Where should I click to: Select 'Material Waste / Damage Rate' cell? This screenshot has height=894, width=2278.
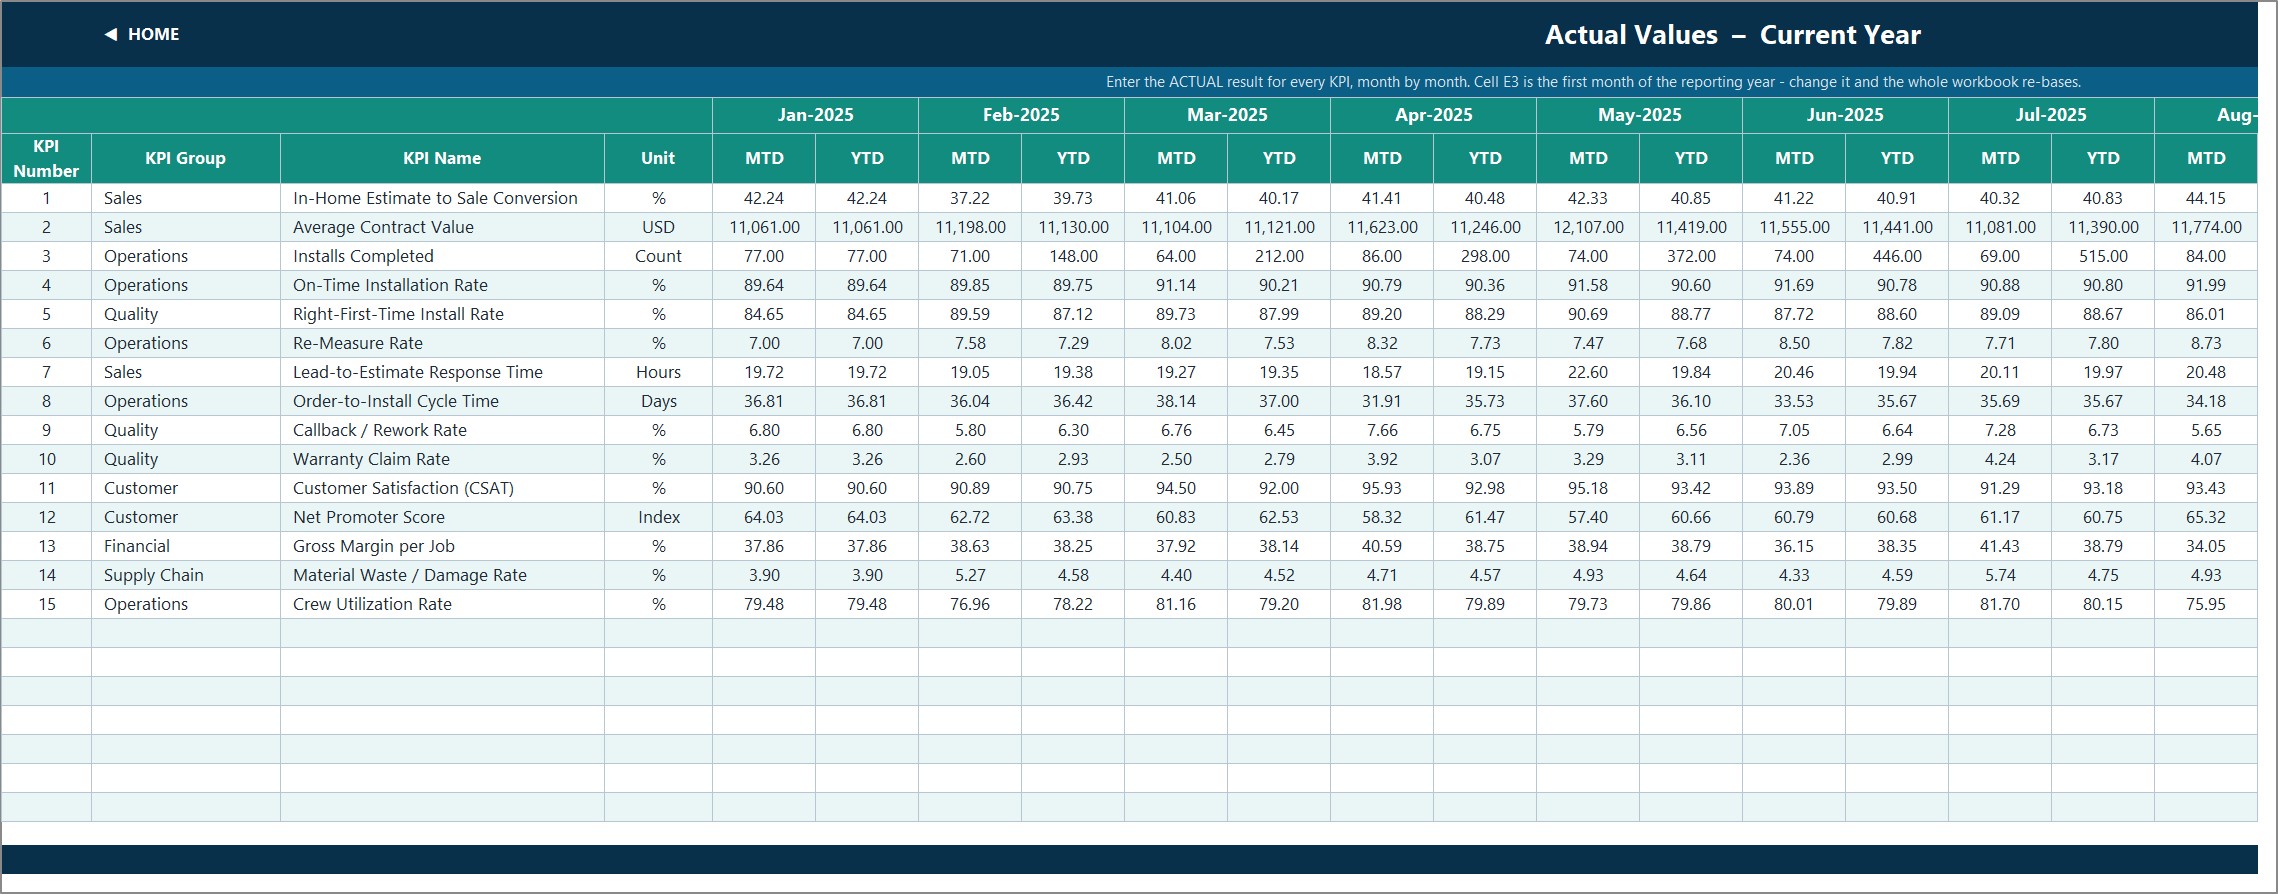[442, 575]
